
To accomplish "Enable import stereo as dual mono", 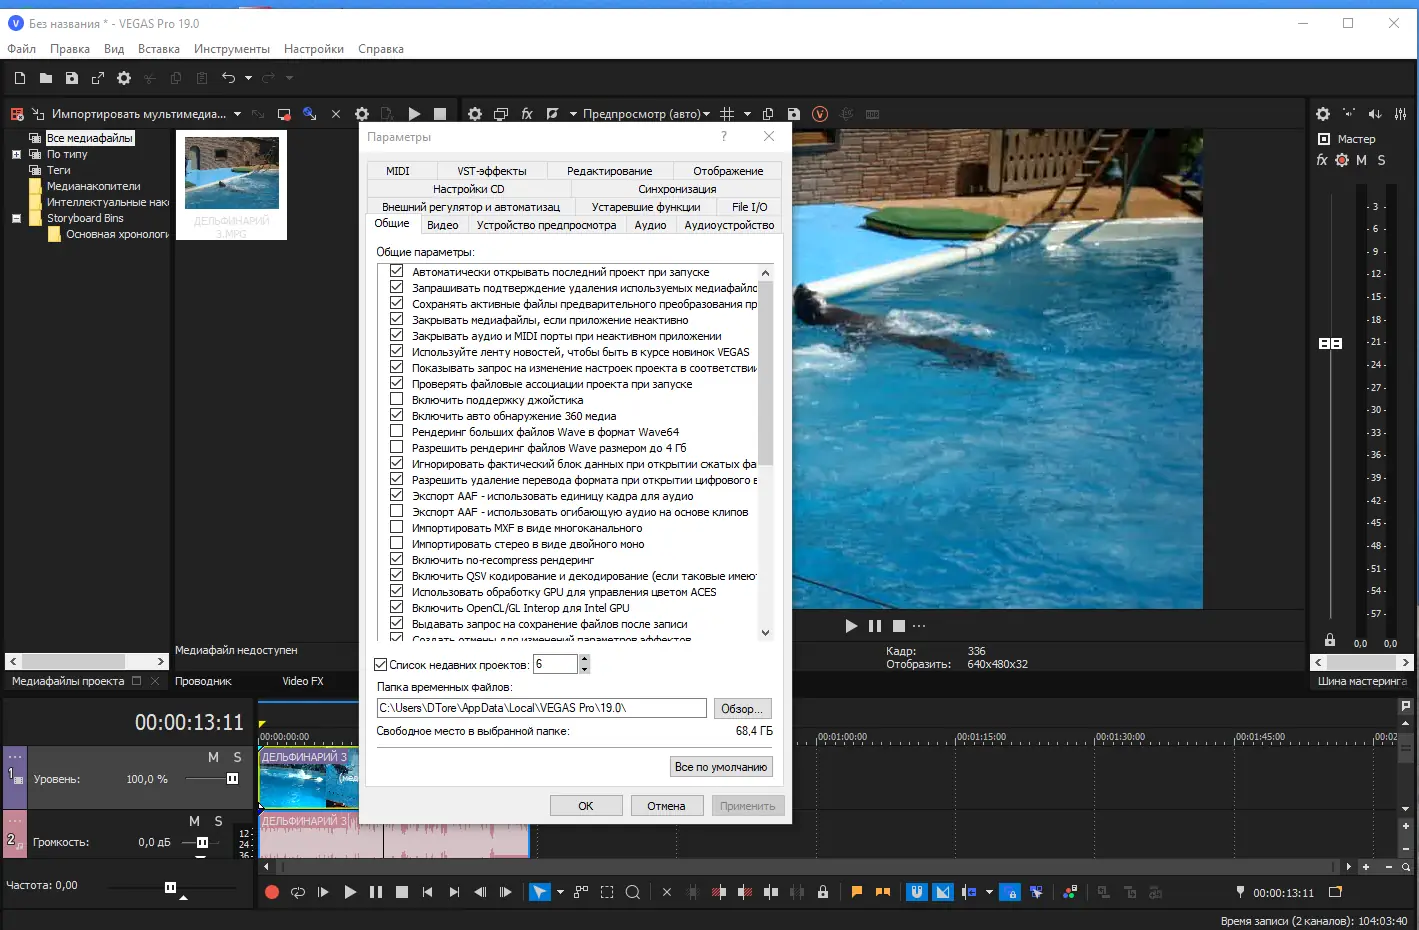I will [x=396, y=543].
